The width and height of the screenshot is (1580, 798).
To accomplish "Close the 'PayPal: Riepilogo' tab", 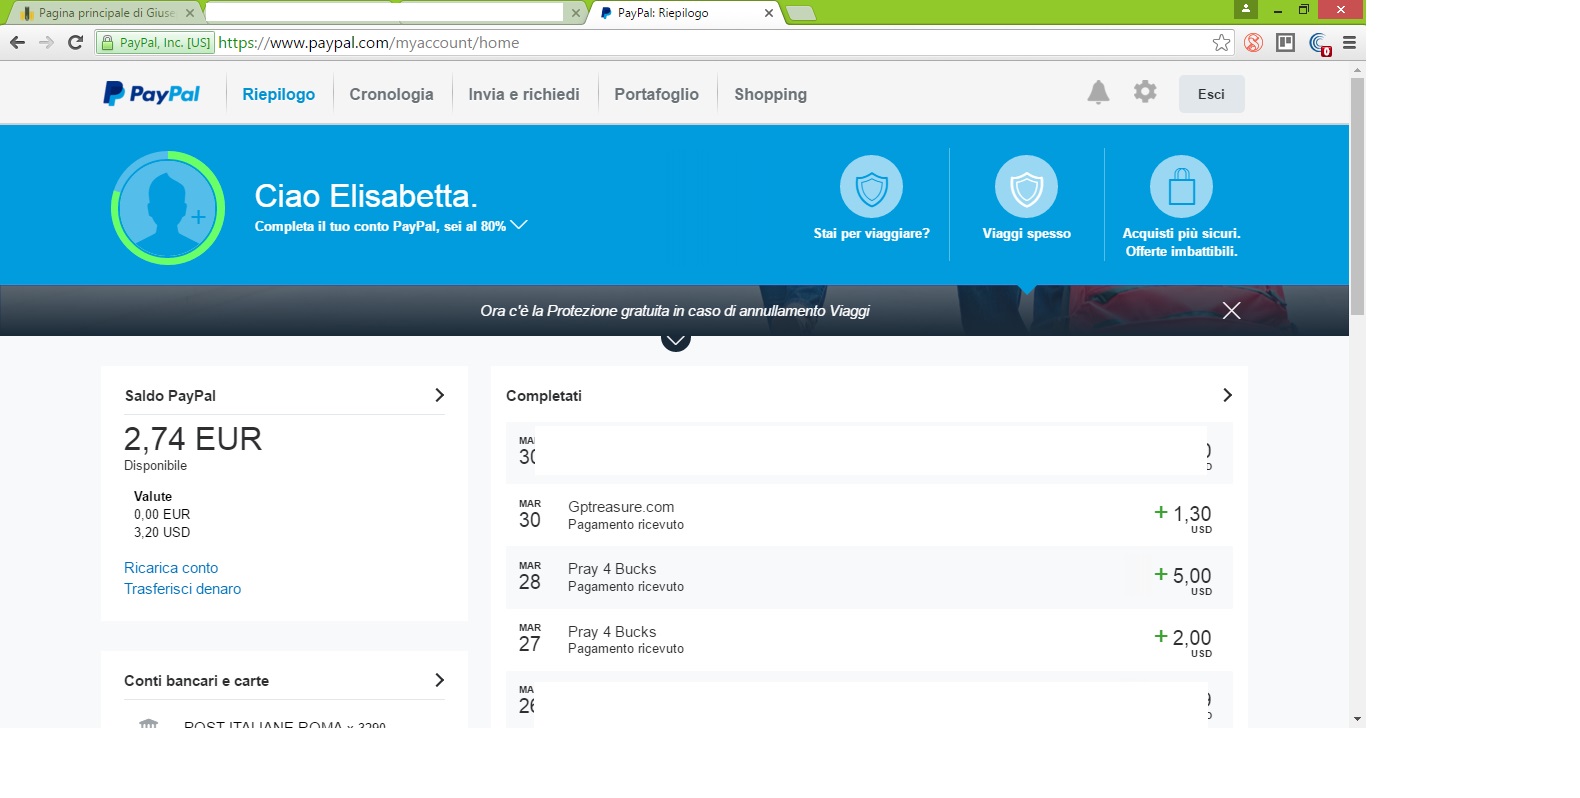I will click(768, 13).
